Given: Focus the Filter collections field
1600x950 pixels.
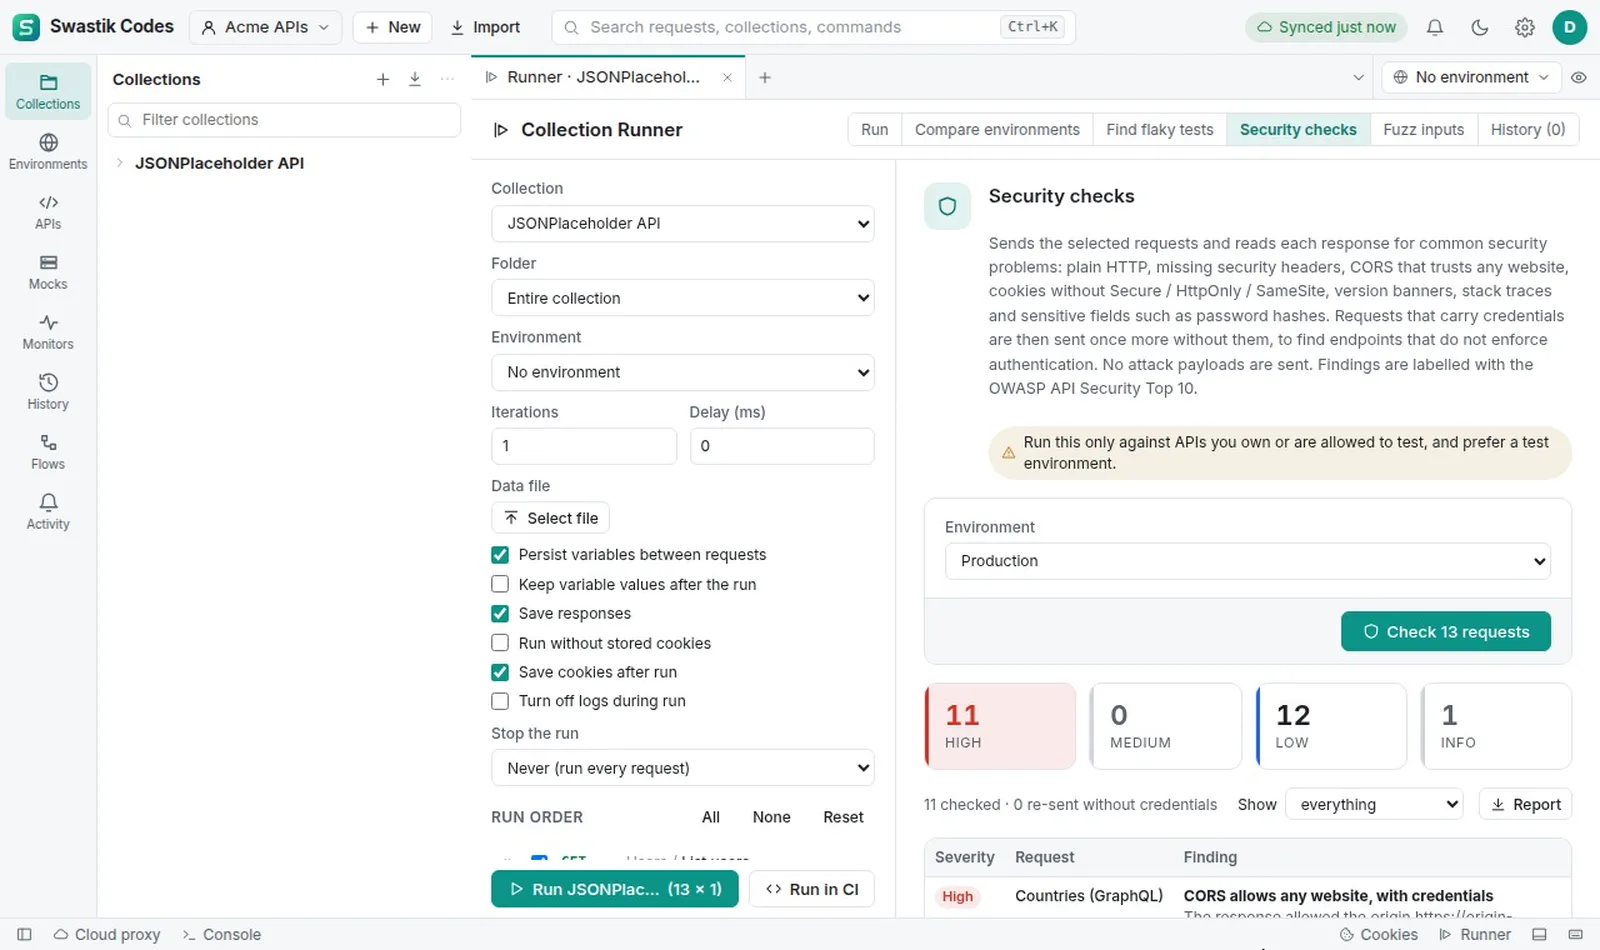Looking at the screenshot, I should click(x=284, y=120).
